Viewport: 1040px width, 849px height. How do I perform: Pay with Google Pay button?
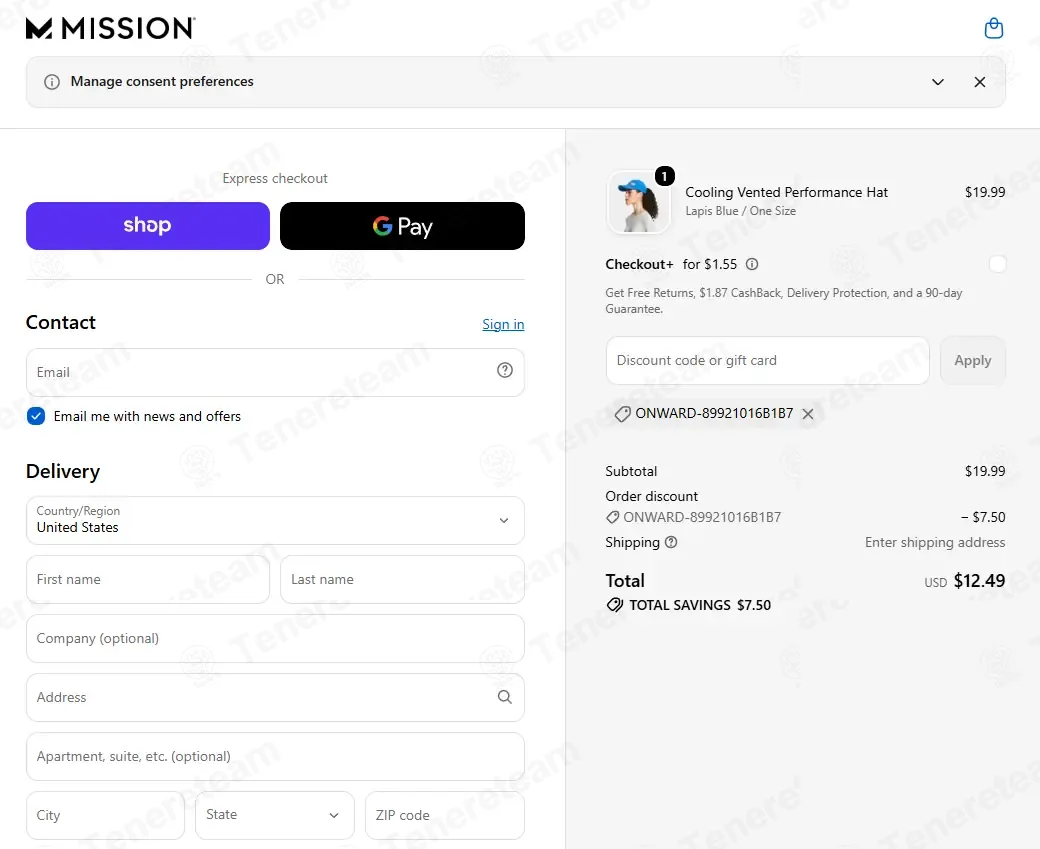pos(403,226)
